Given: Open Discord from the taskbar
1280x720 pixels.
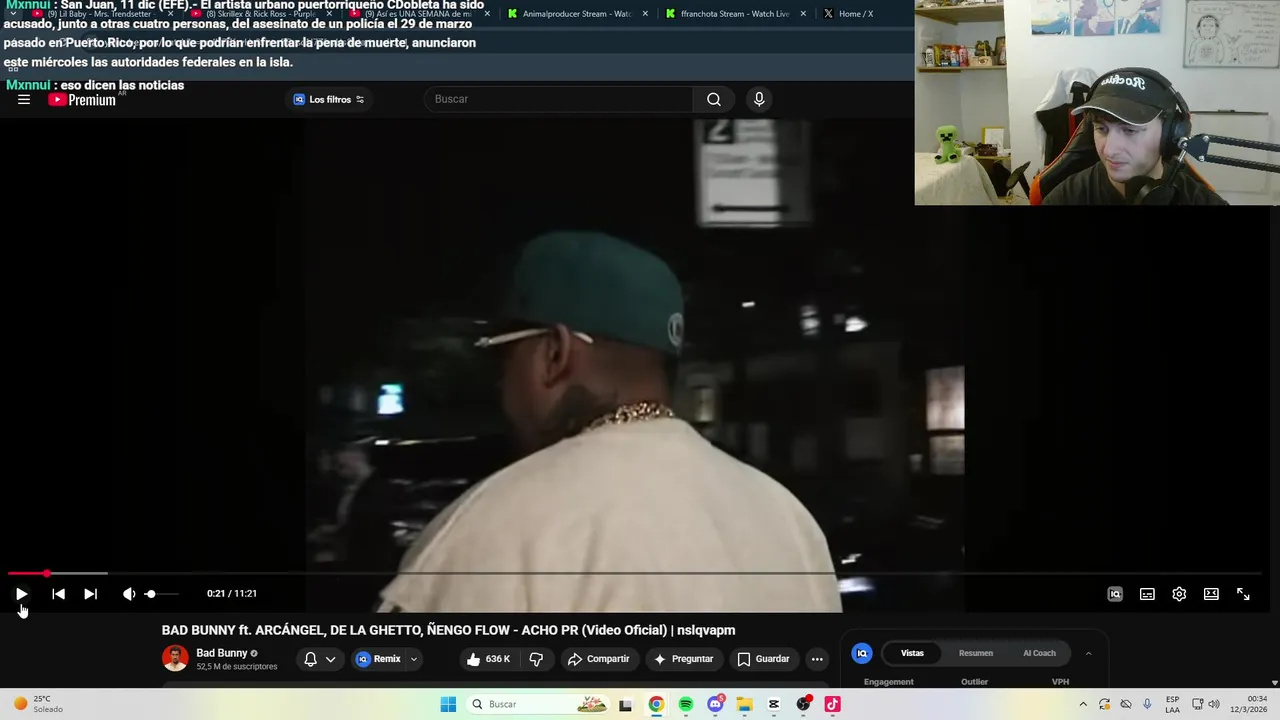Looking at the screenshot, I should click(x=715, y=704).
